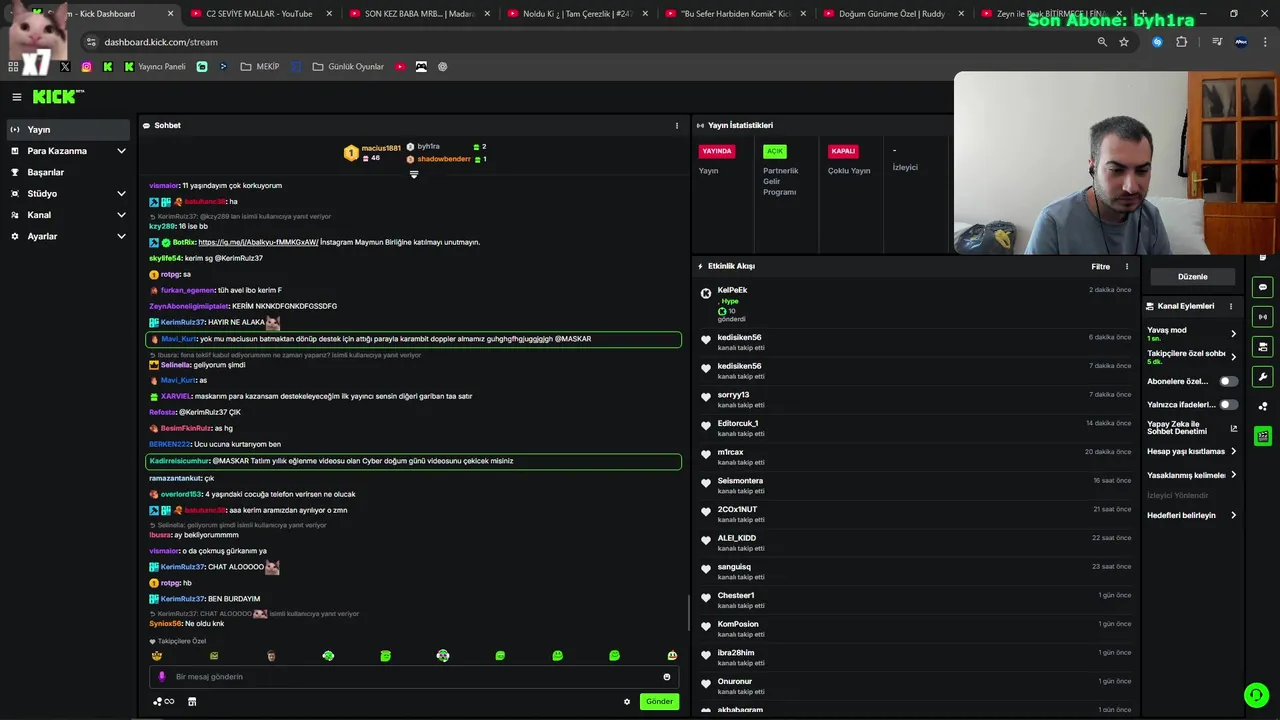Pick the face photo emote in the emote row
This screenshot has width=1280, height=720.
pos(271,656)
